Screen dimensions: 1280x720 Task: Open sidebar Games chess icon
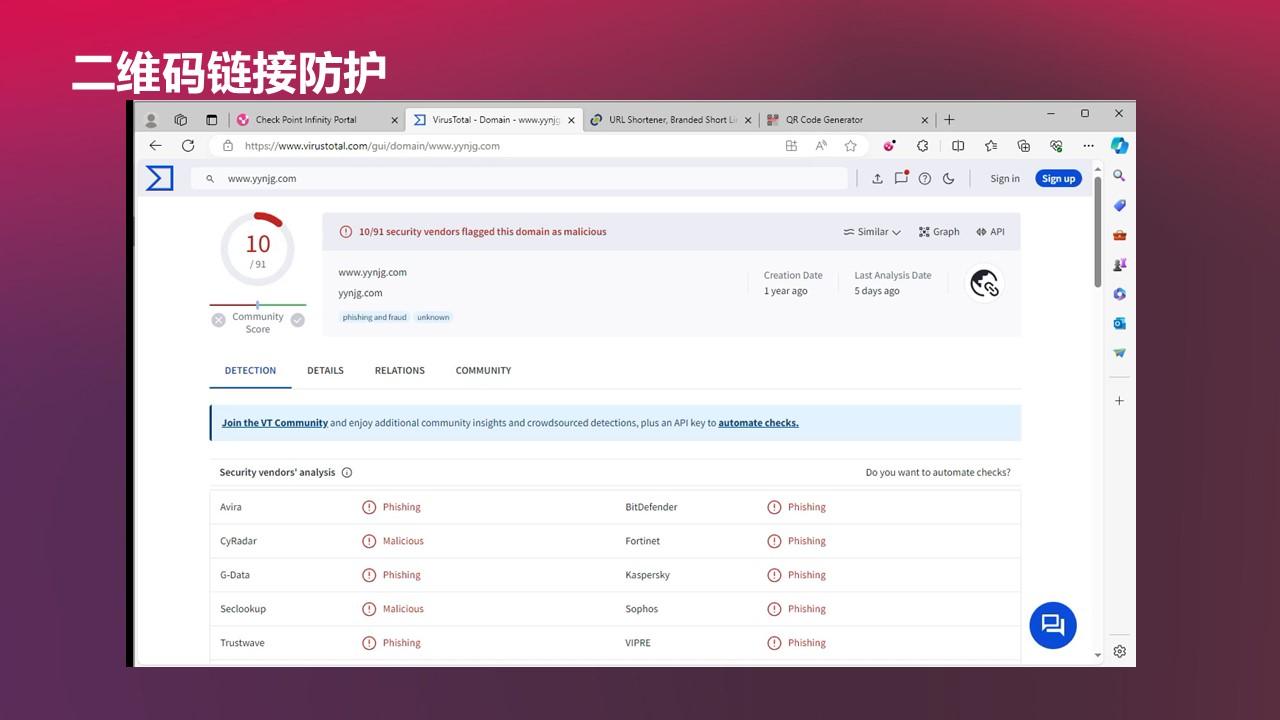point(1120,264)
